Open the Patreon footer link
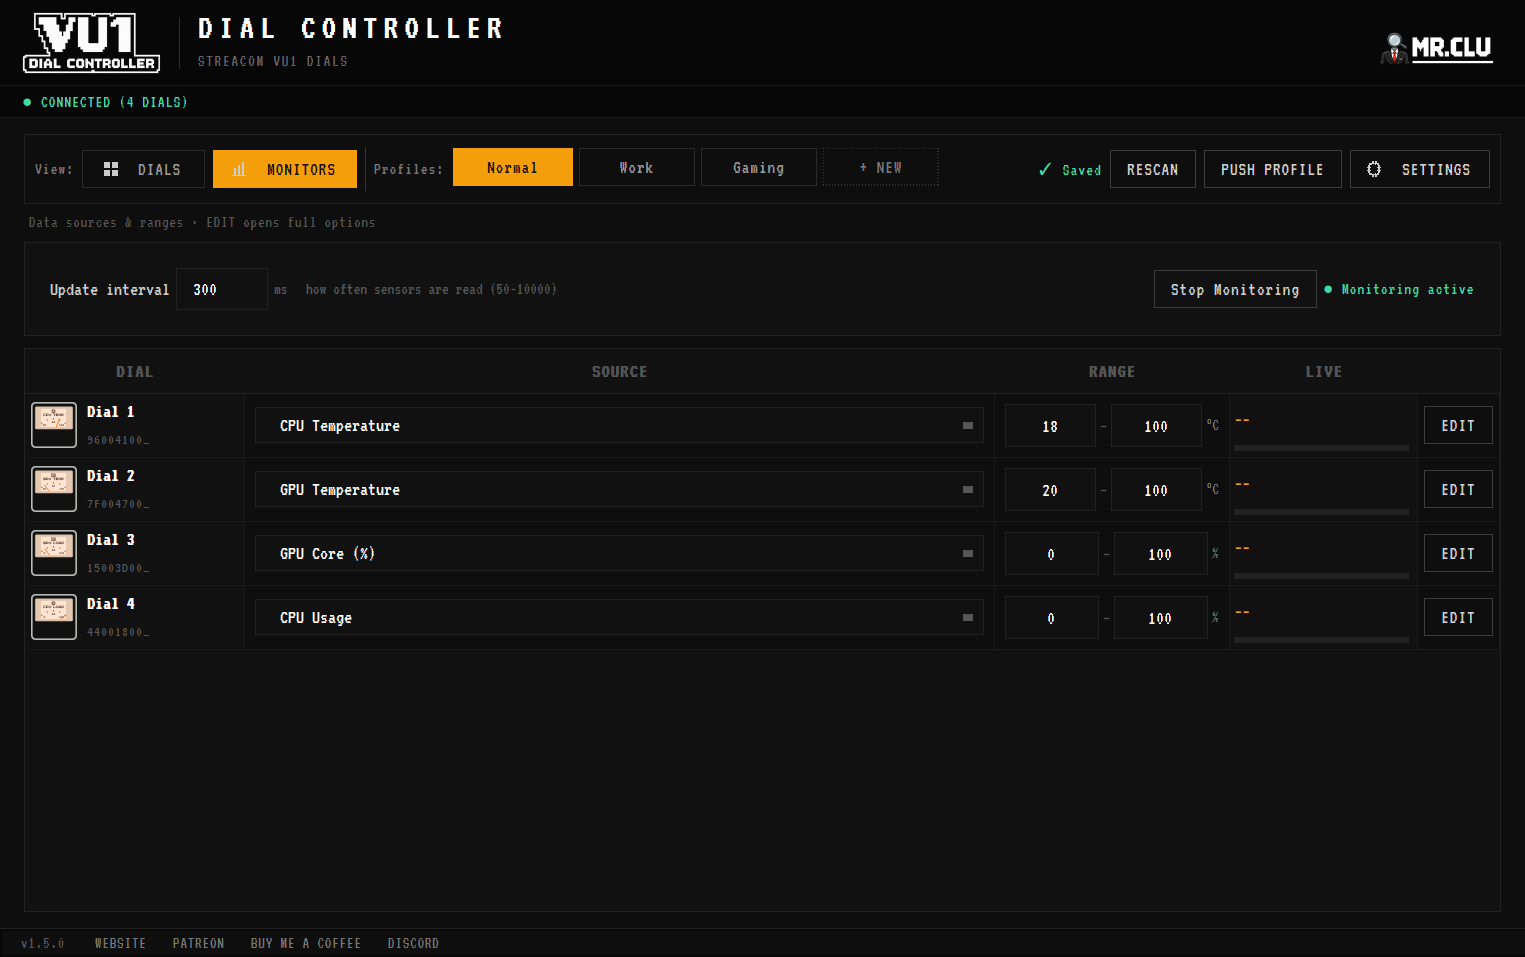 tap(198, 943)
